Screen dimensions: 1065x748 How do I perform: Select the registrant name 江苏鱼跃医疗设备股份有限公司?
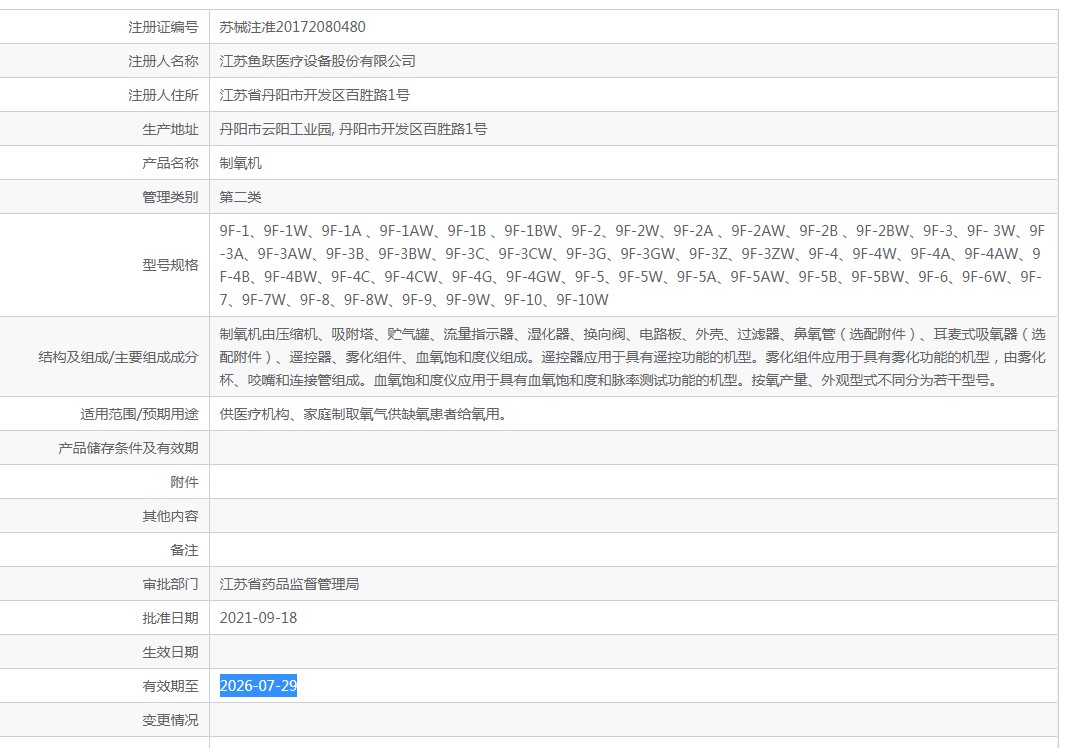[x=317, y=61]
